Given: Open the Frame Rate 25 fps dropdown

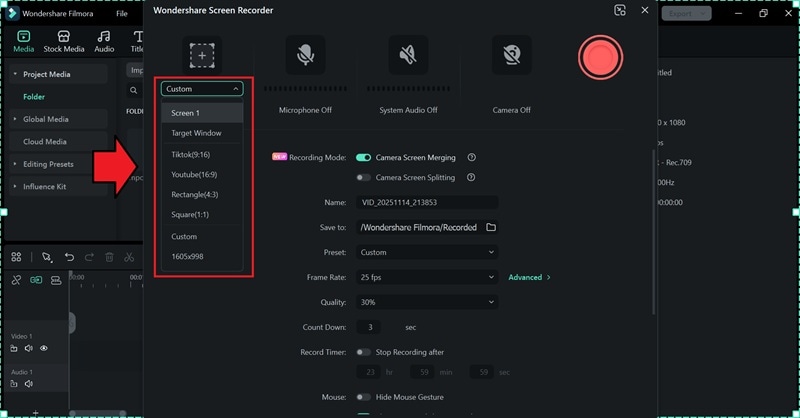Looking at the screenshot, I should tap(427, 277).
